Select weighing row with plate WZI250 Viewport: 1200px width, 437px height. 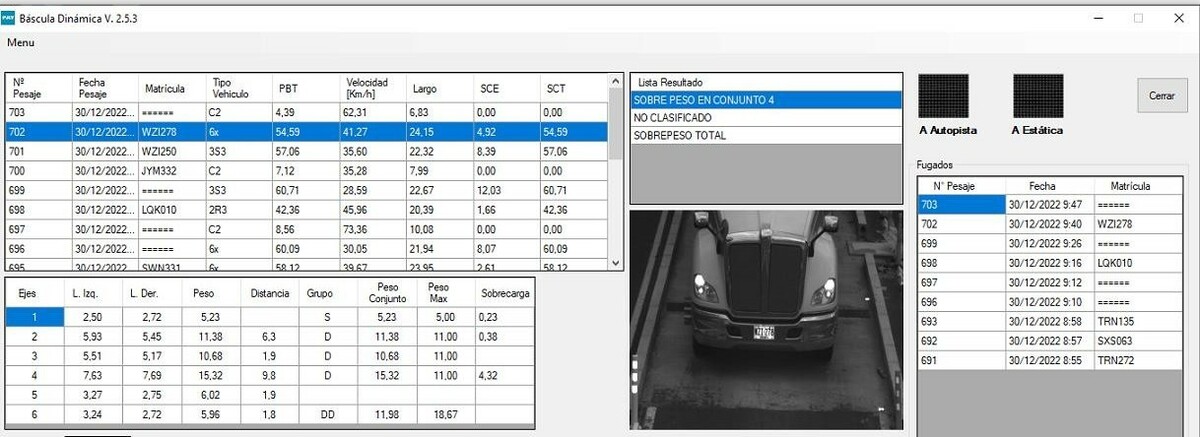(x=170, y=151)
